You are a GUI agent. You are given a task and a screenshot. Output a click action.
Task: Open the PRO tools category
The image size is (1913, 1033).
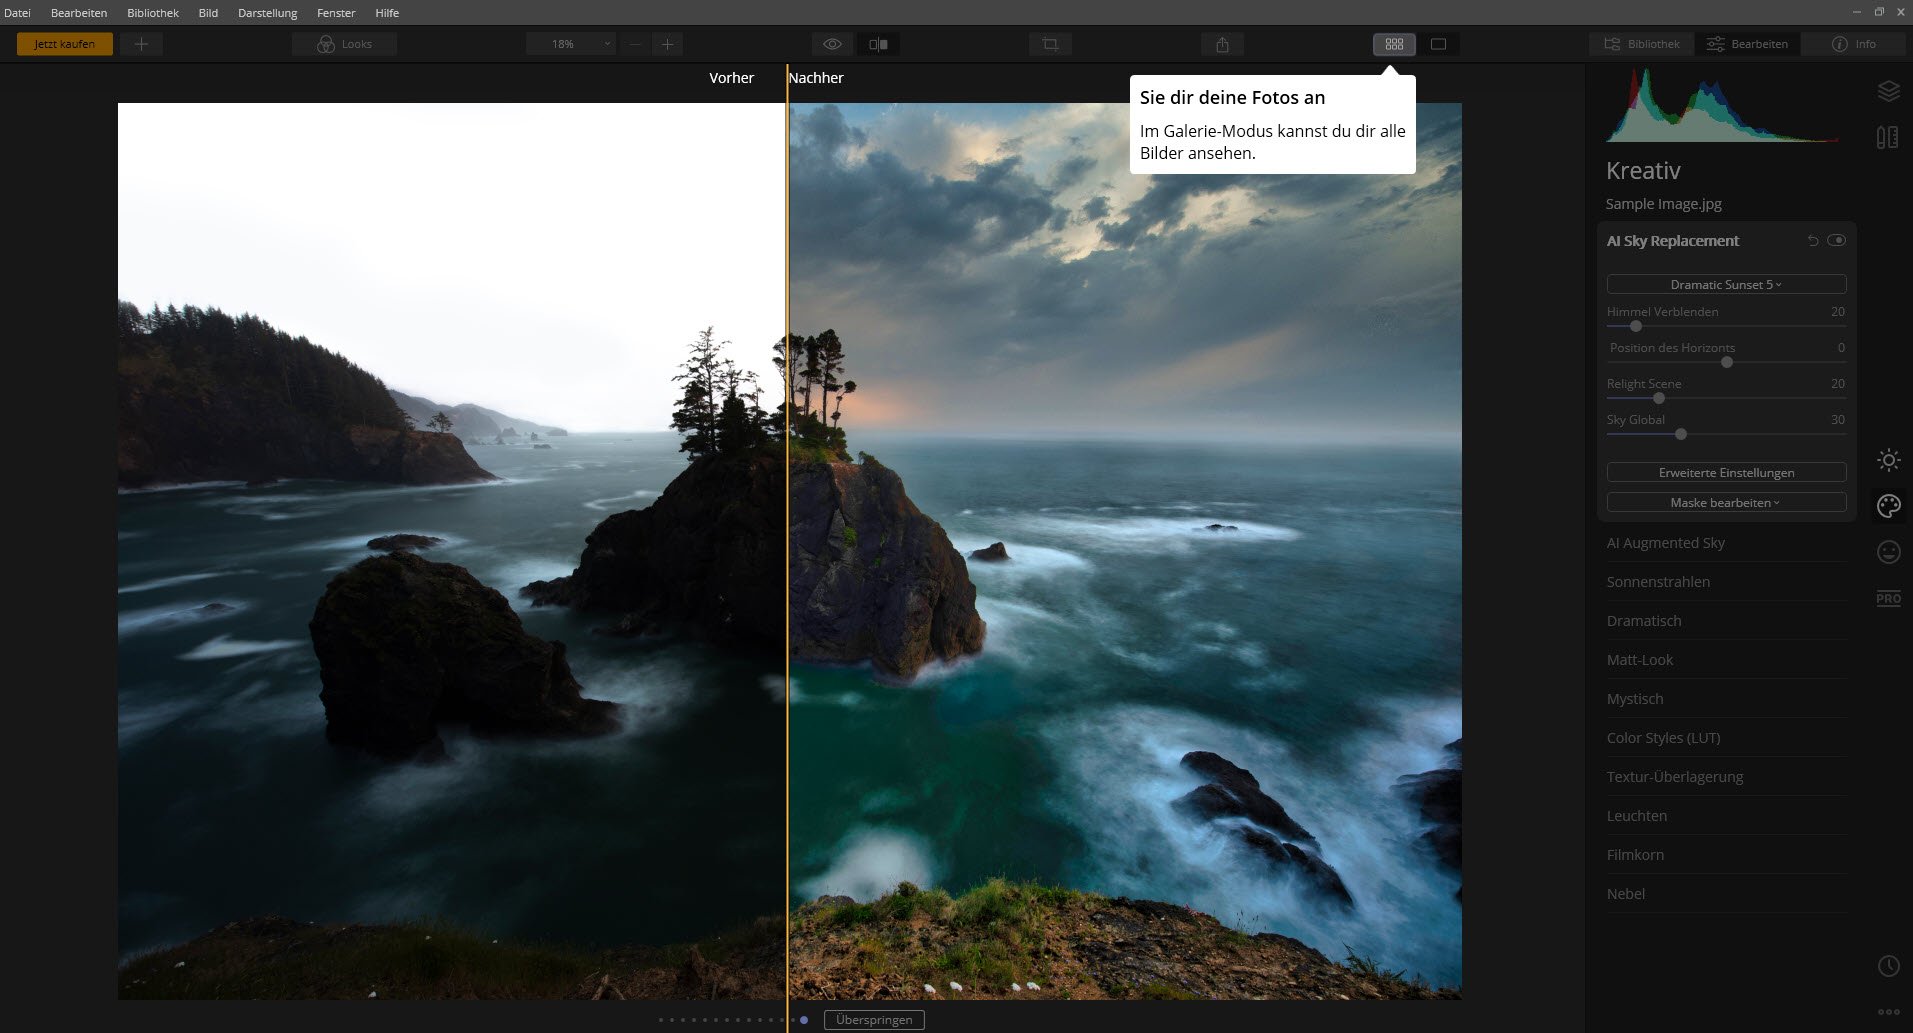coord(1888,598)
